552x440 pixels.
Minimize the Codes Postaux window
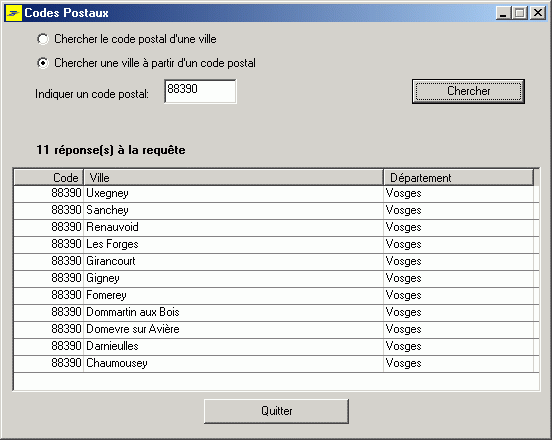[x=503, y=13]
